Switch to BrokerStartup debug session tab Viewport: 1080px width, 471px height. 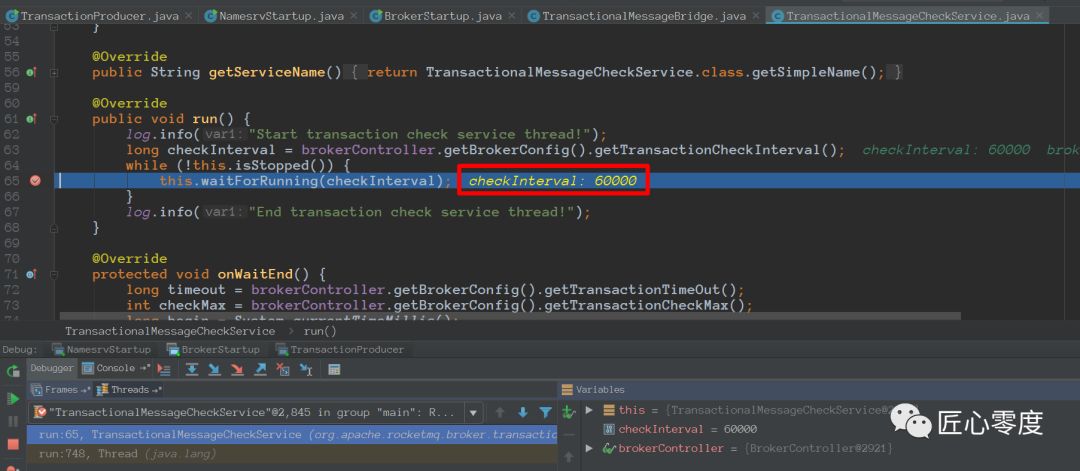pos(213,350)
